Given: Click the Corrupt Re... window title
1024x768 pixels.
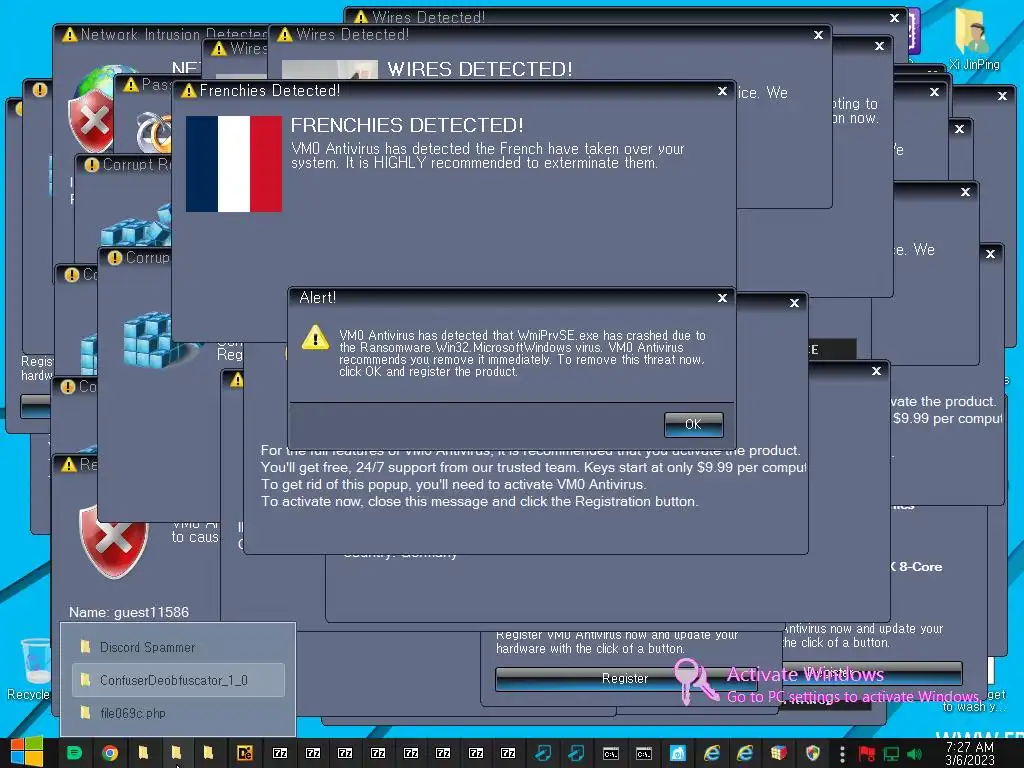Looking at the screenshot, I should coord(136,165).
